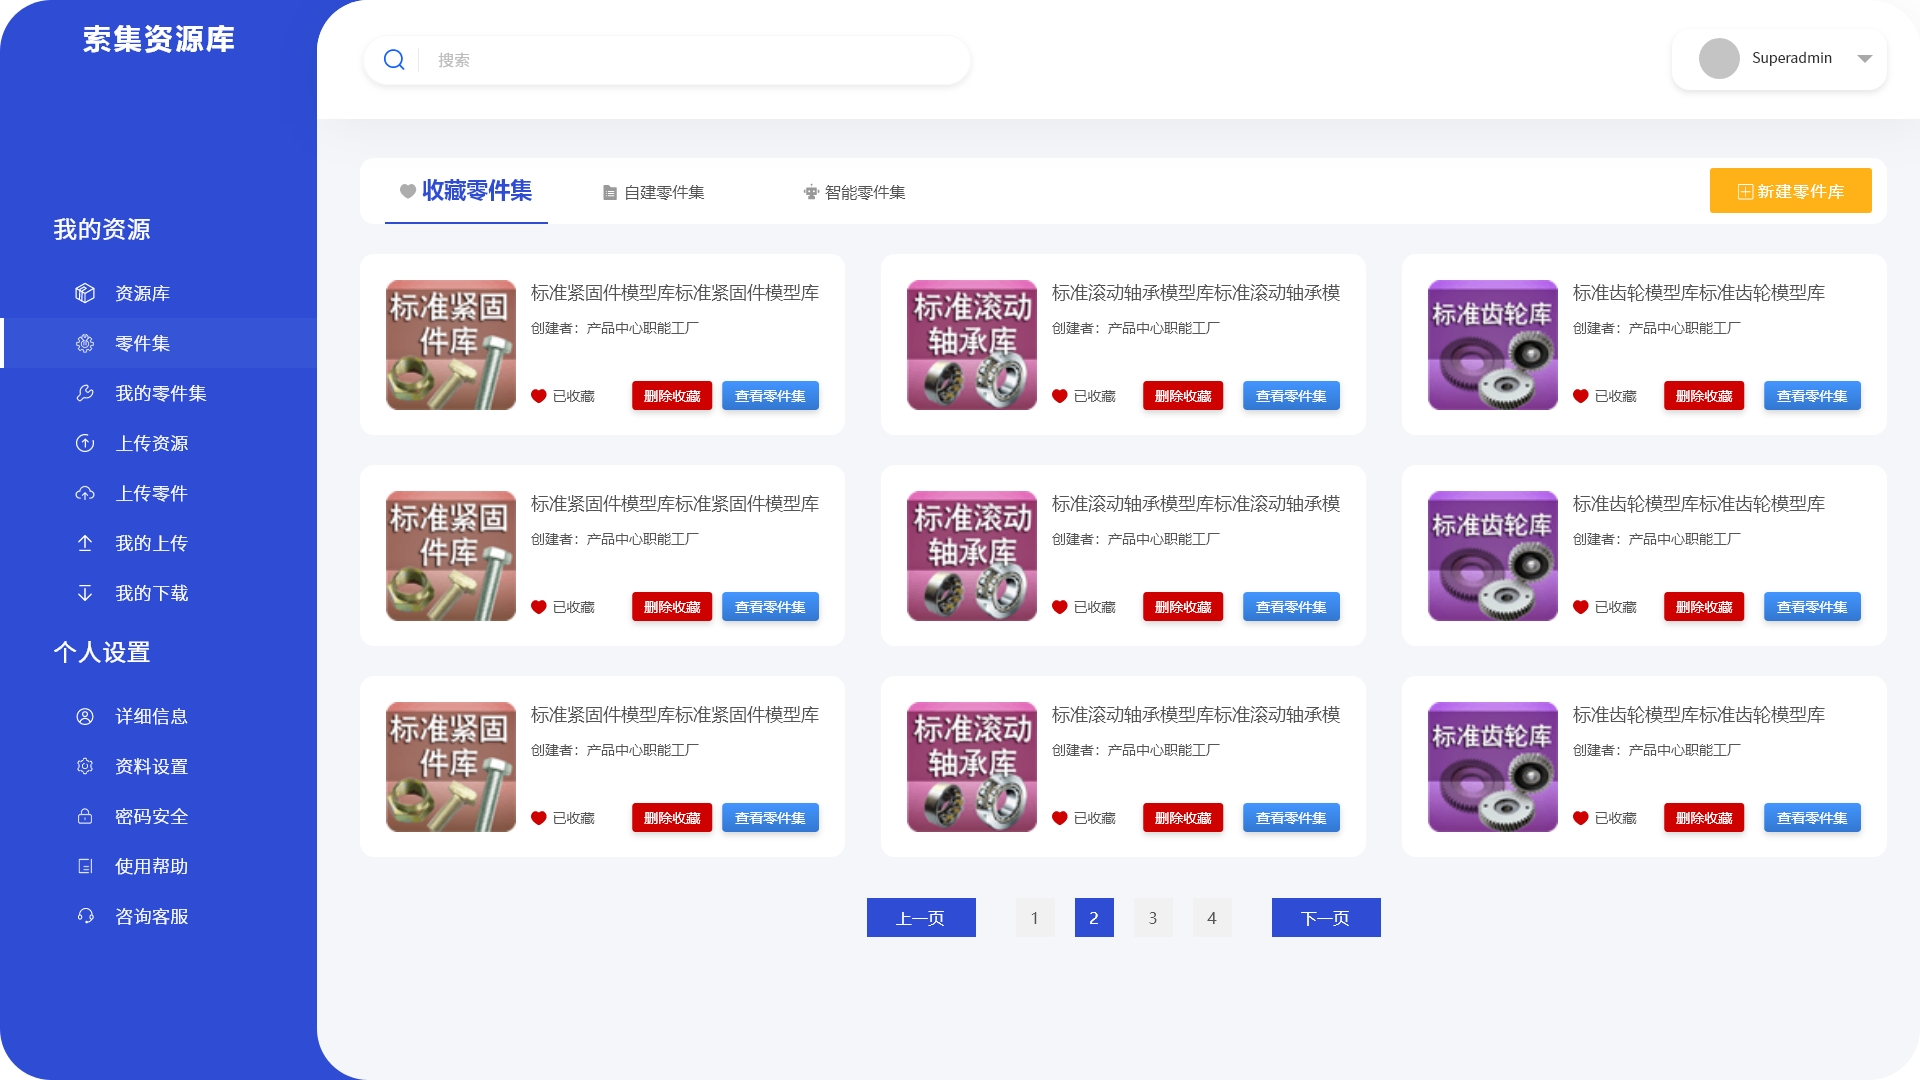Open 我的下载 via its down-arrow icon
Viewport: 1920px width, 1080px height.
coord(85,593)
